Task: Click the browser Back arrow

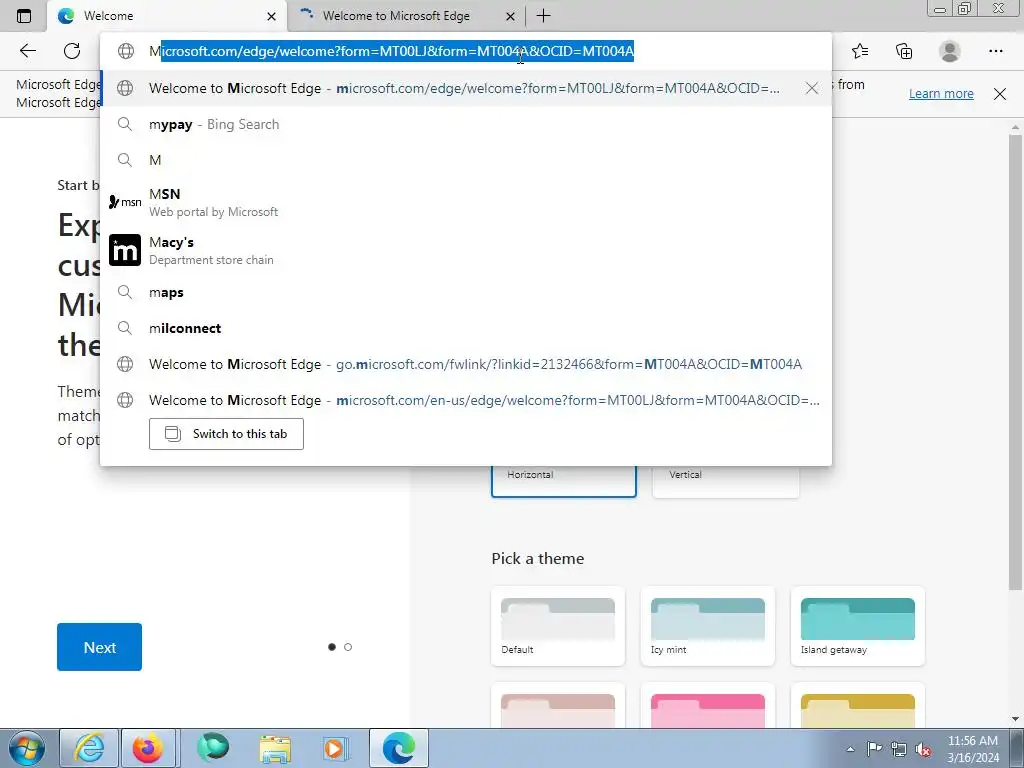Action: tap(27, 51)
